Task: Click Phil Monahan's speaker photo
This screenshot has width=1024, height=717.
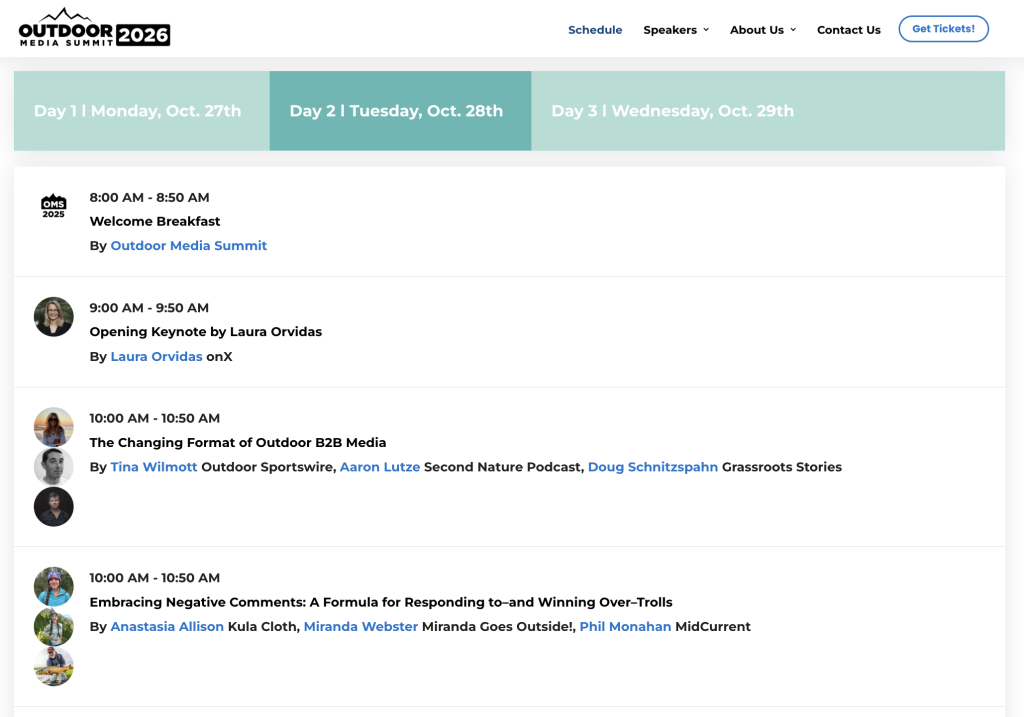Action: [54, 667]
